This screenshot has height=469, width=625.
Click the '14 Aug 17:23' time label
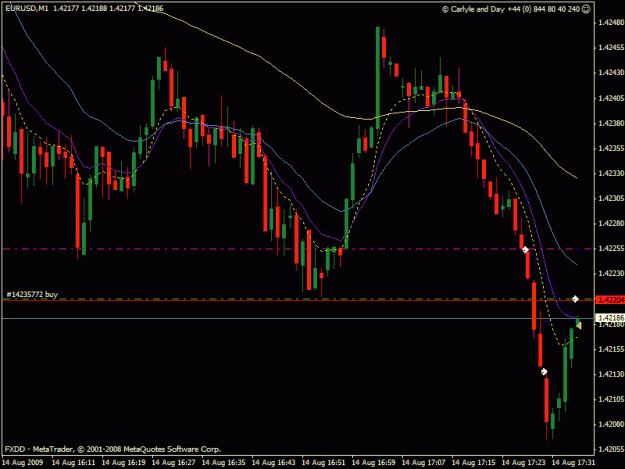(x=524, y=463)
